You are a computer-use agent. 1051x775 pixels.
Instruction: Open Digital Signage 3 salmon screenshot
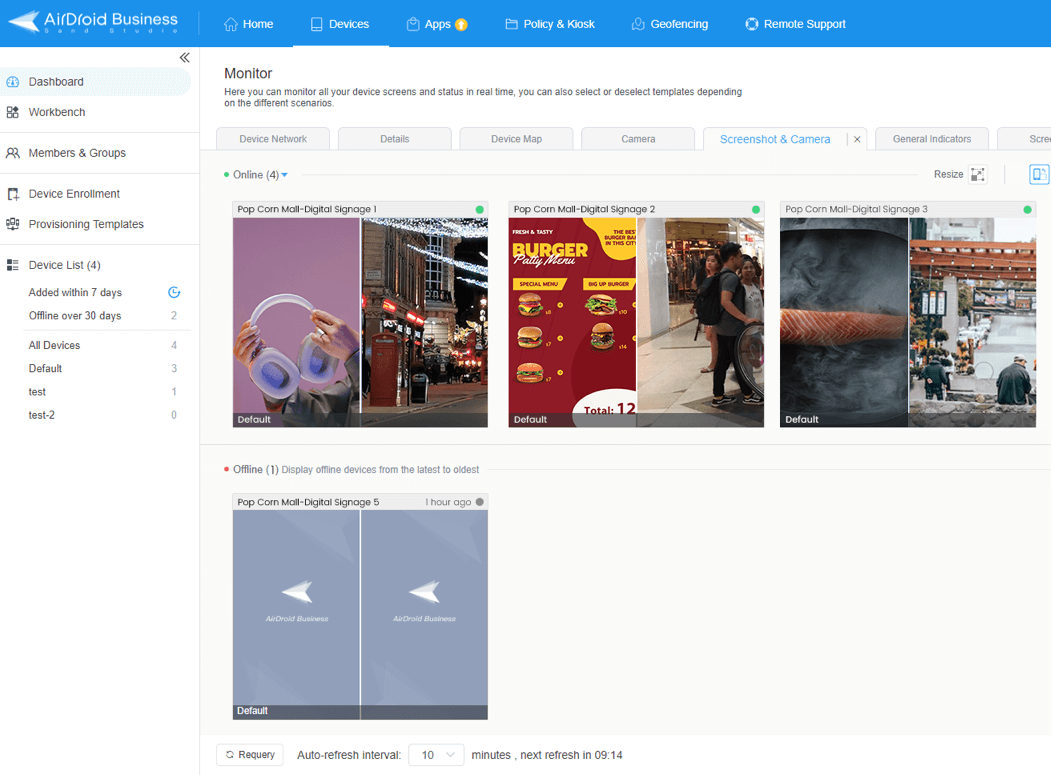[x=844, y=322]
